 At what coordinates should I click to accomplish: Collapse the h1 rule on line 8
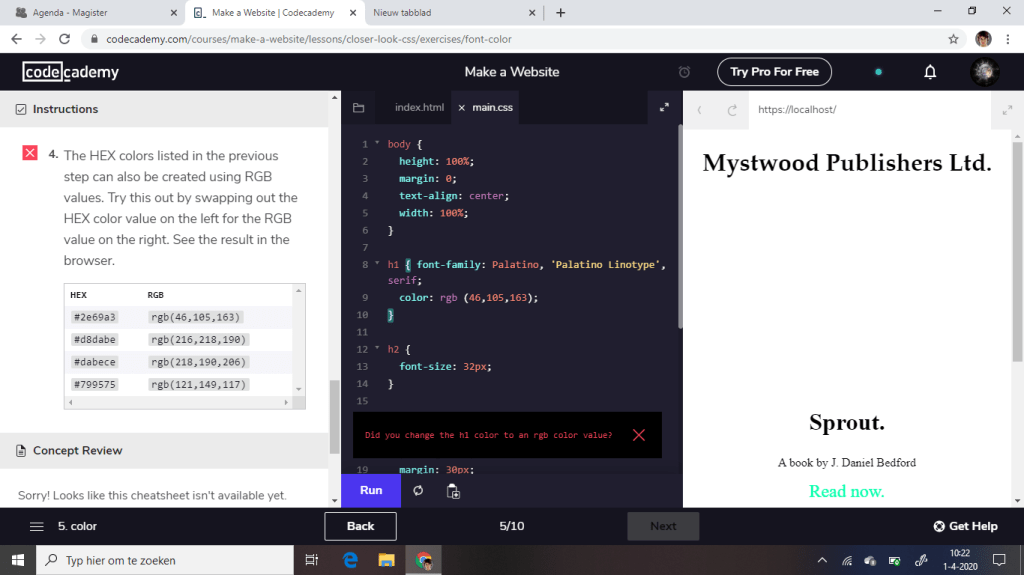click(377, 265)
